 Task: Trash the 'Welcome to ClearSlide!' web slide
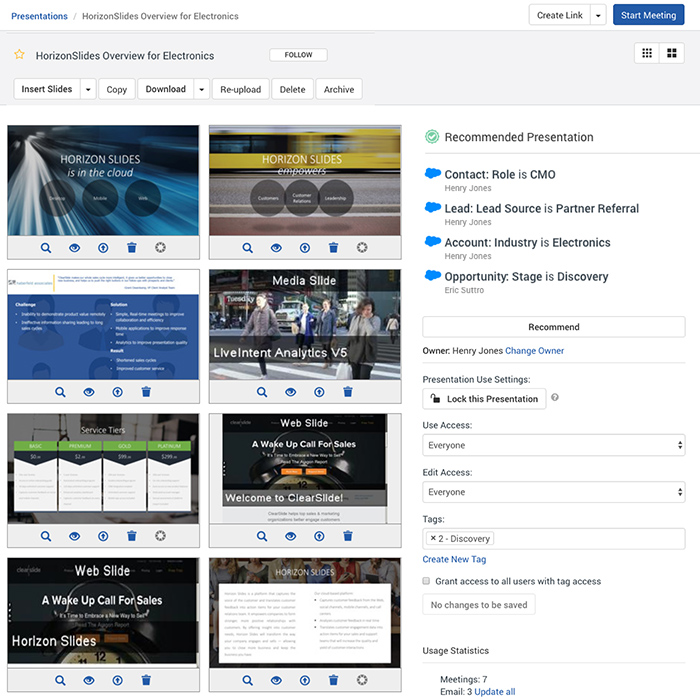(x=348, y=536)
